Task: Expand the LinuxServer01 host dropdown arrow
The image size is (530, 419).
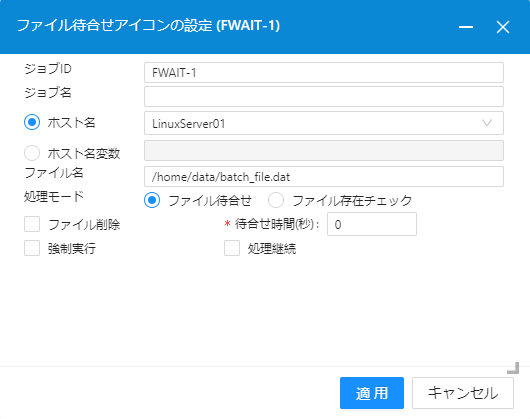Action: coord(487,123)
